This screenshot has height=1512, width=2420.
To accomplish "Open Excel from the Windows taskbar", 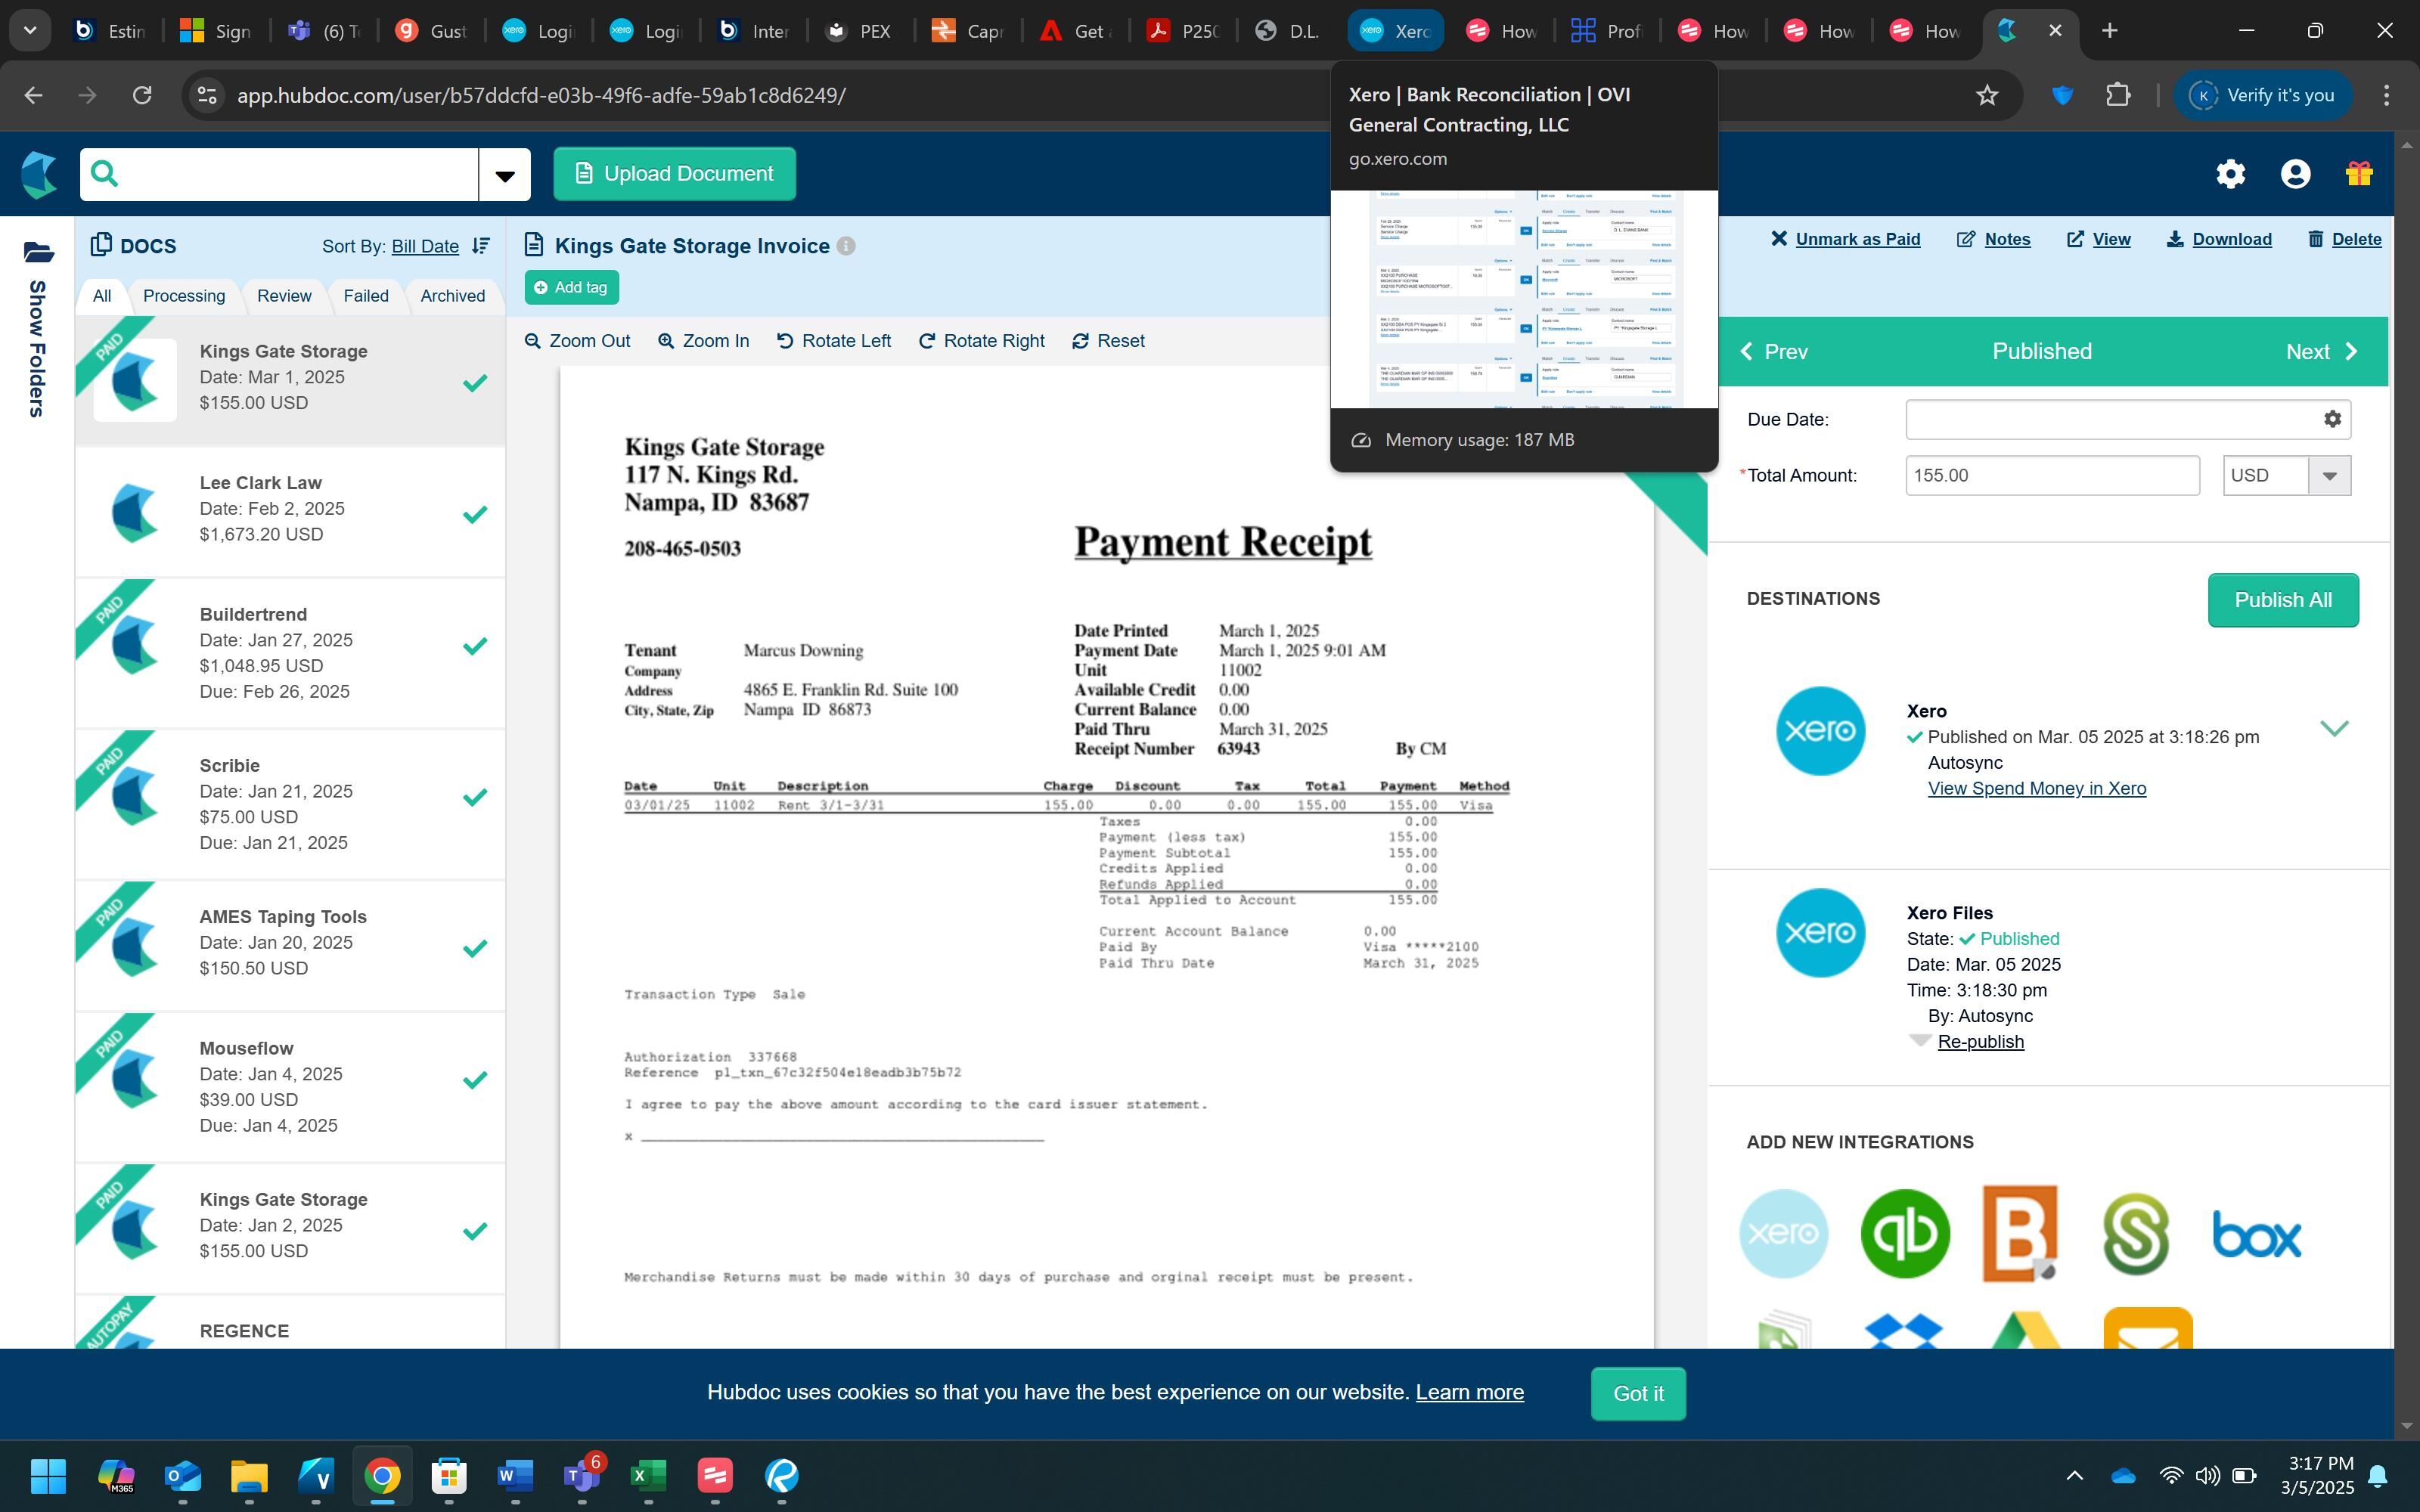I will click(648, 1475).
